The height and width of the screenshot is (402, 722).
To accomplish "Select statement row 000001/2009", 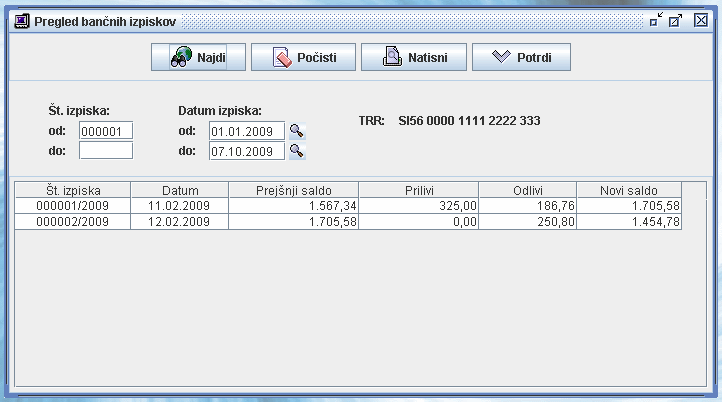I will point(73,206).
